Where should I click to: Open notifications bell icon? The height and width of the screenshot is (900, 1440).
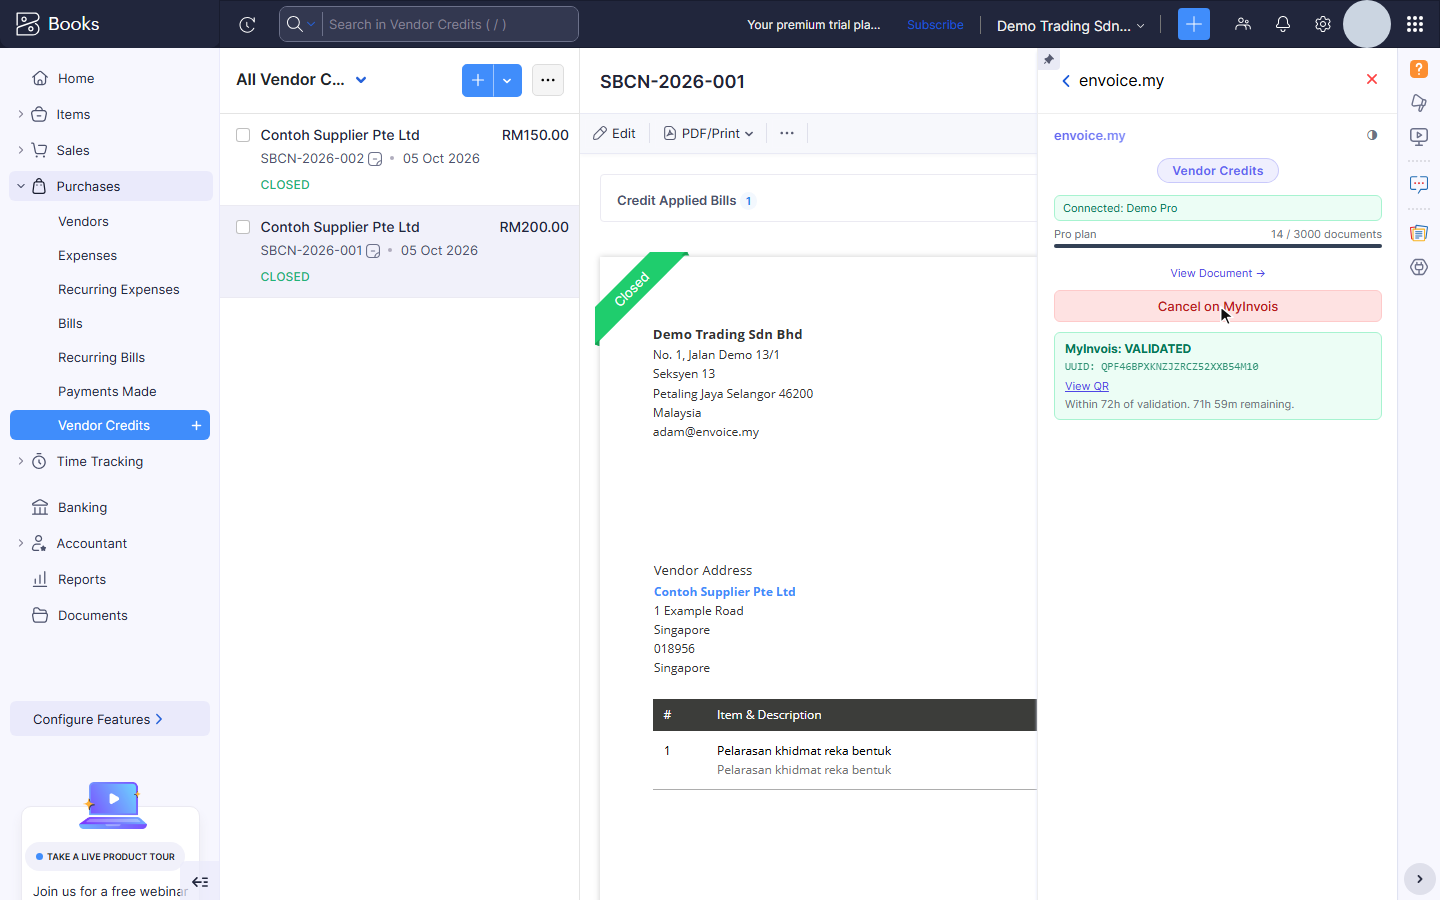[1283, 24]
